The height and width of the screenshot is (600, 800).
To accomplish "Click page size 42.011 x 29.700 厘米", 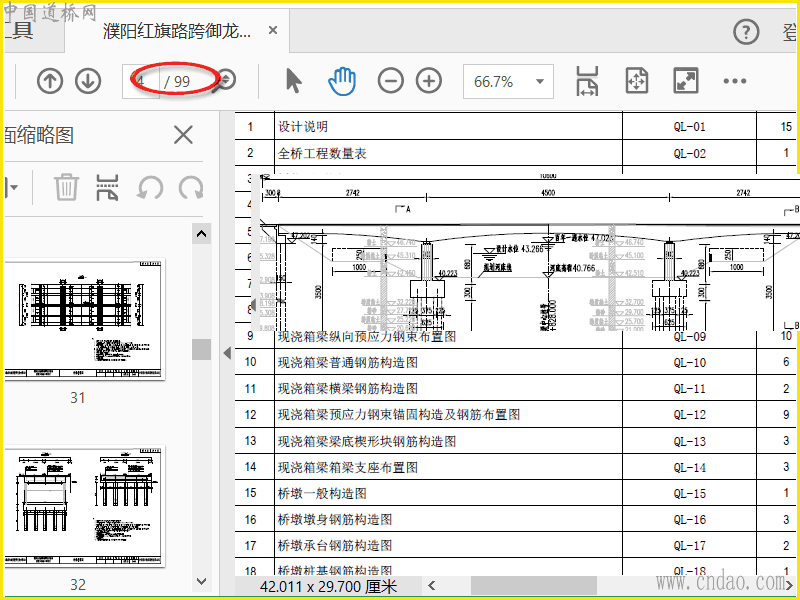I will coord(328,586).
